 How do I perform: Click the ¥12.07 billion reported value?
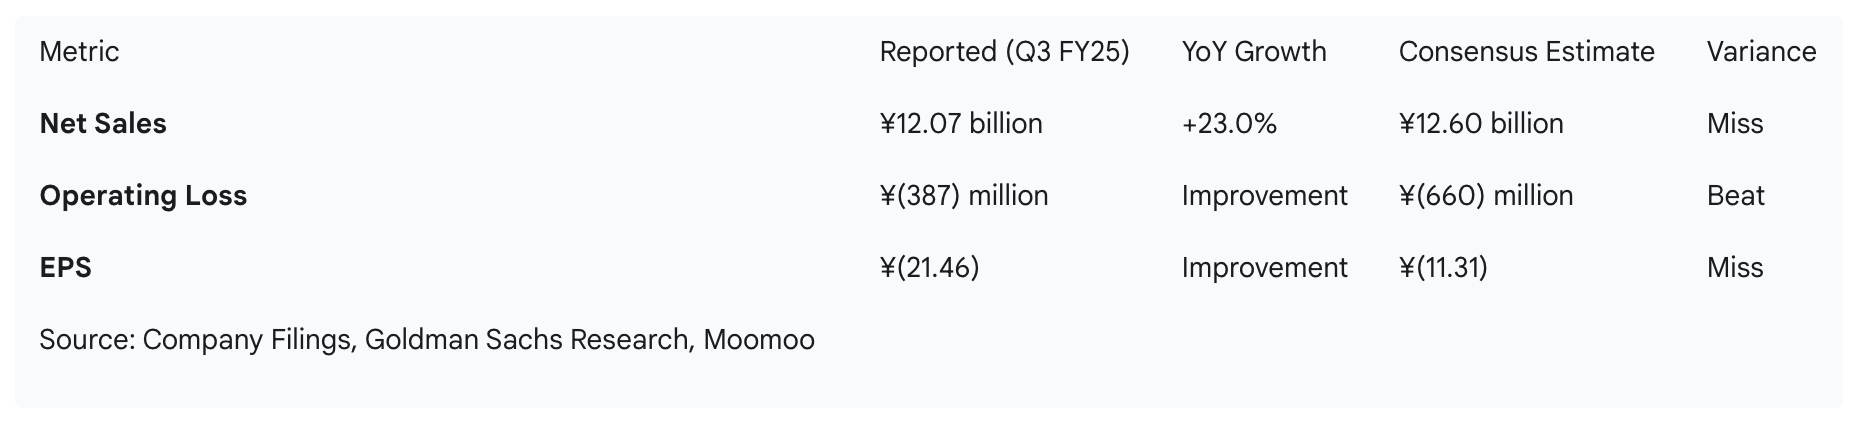[960, 124]
